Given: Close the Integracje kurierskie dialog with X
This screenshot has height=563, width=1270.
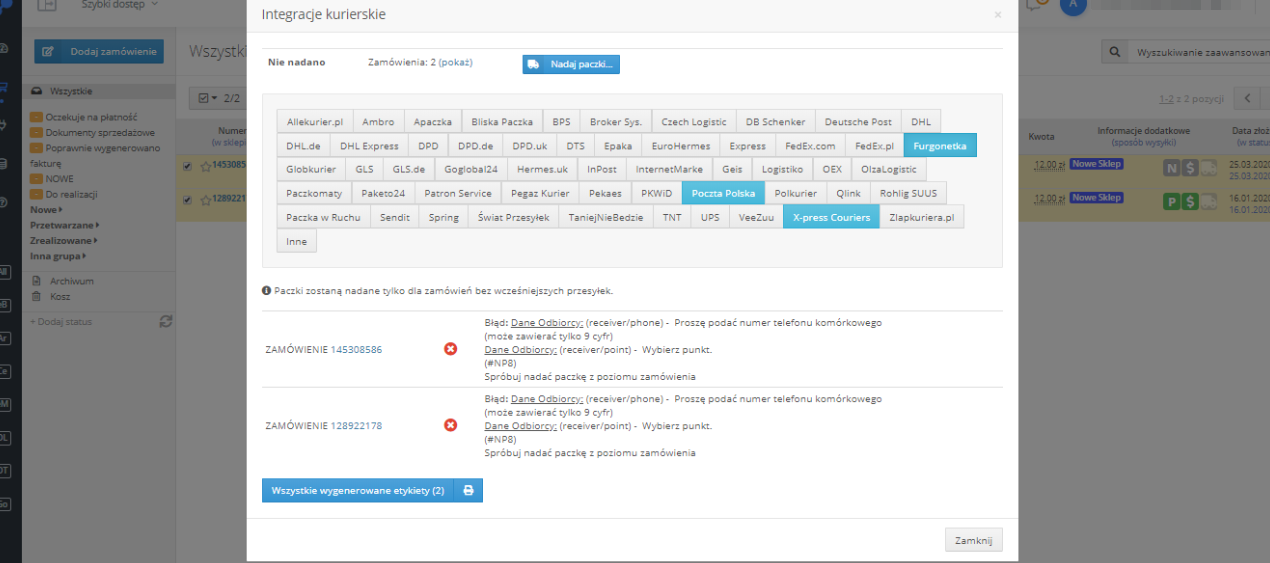Looking at the screenshot, I should tap(997, 15).
